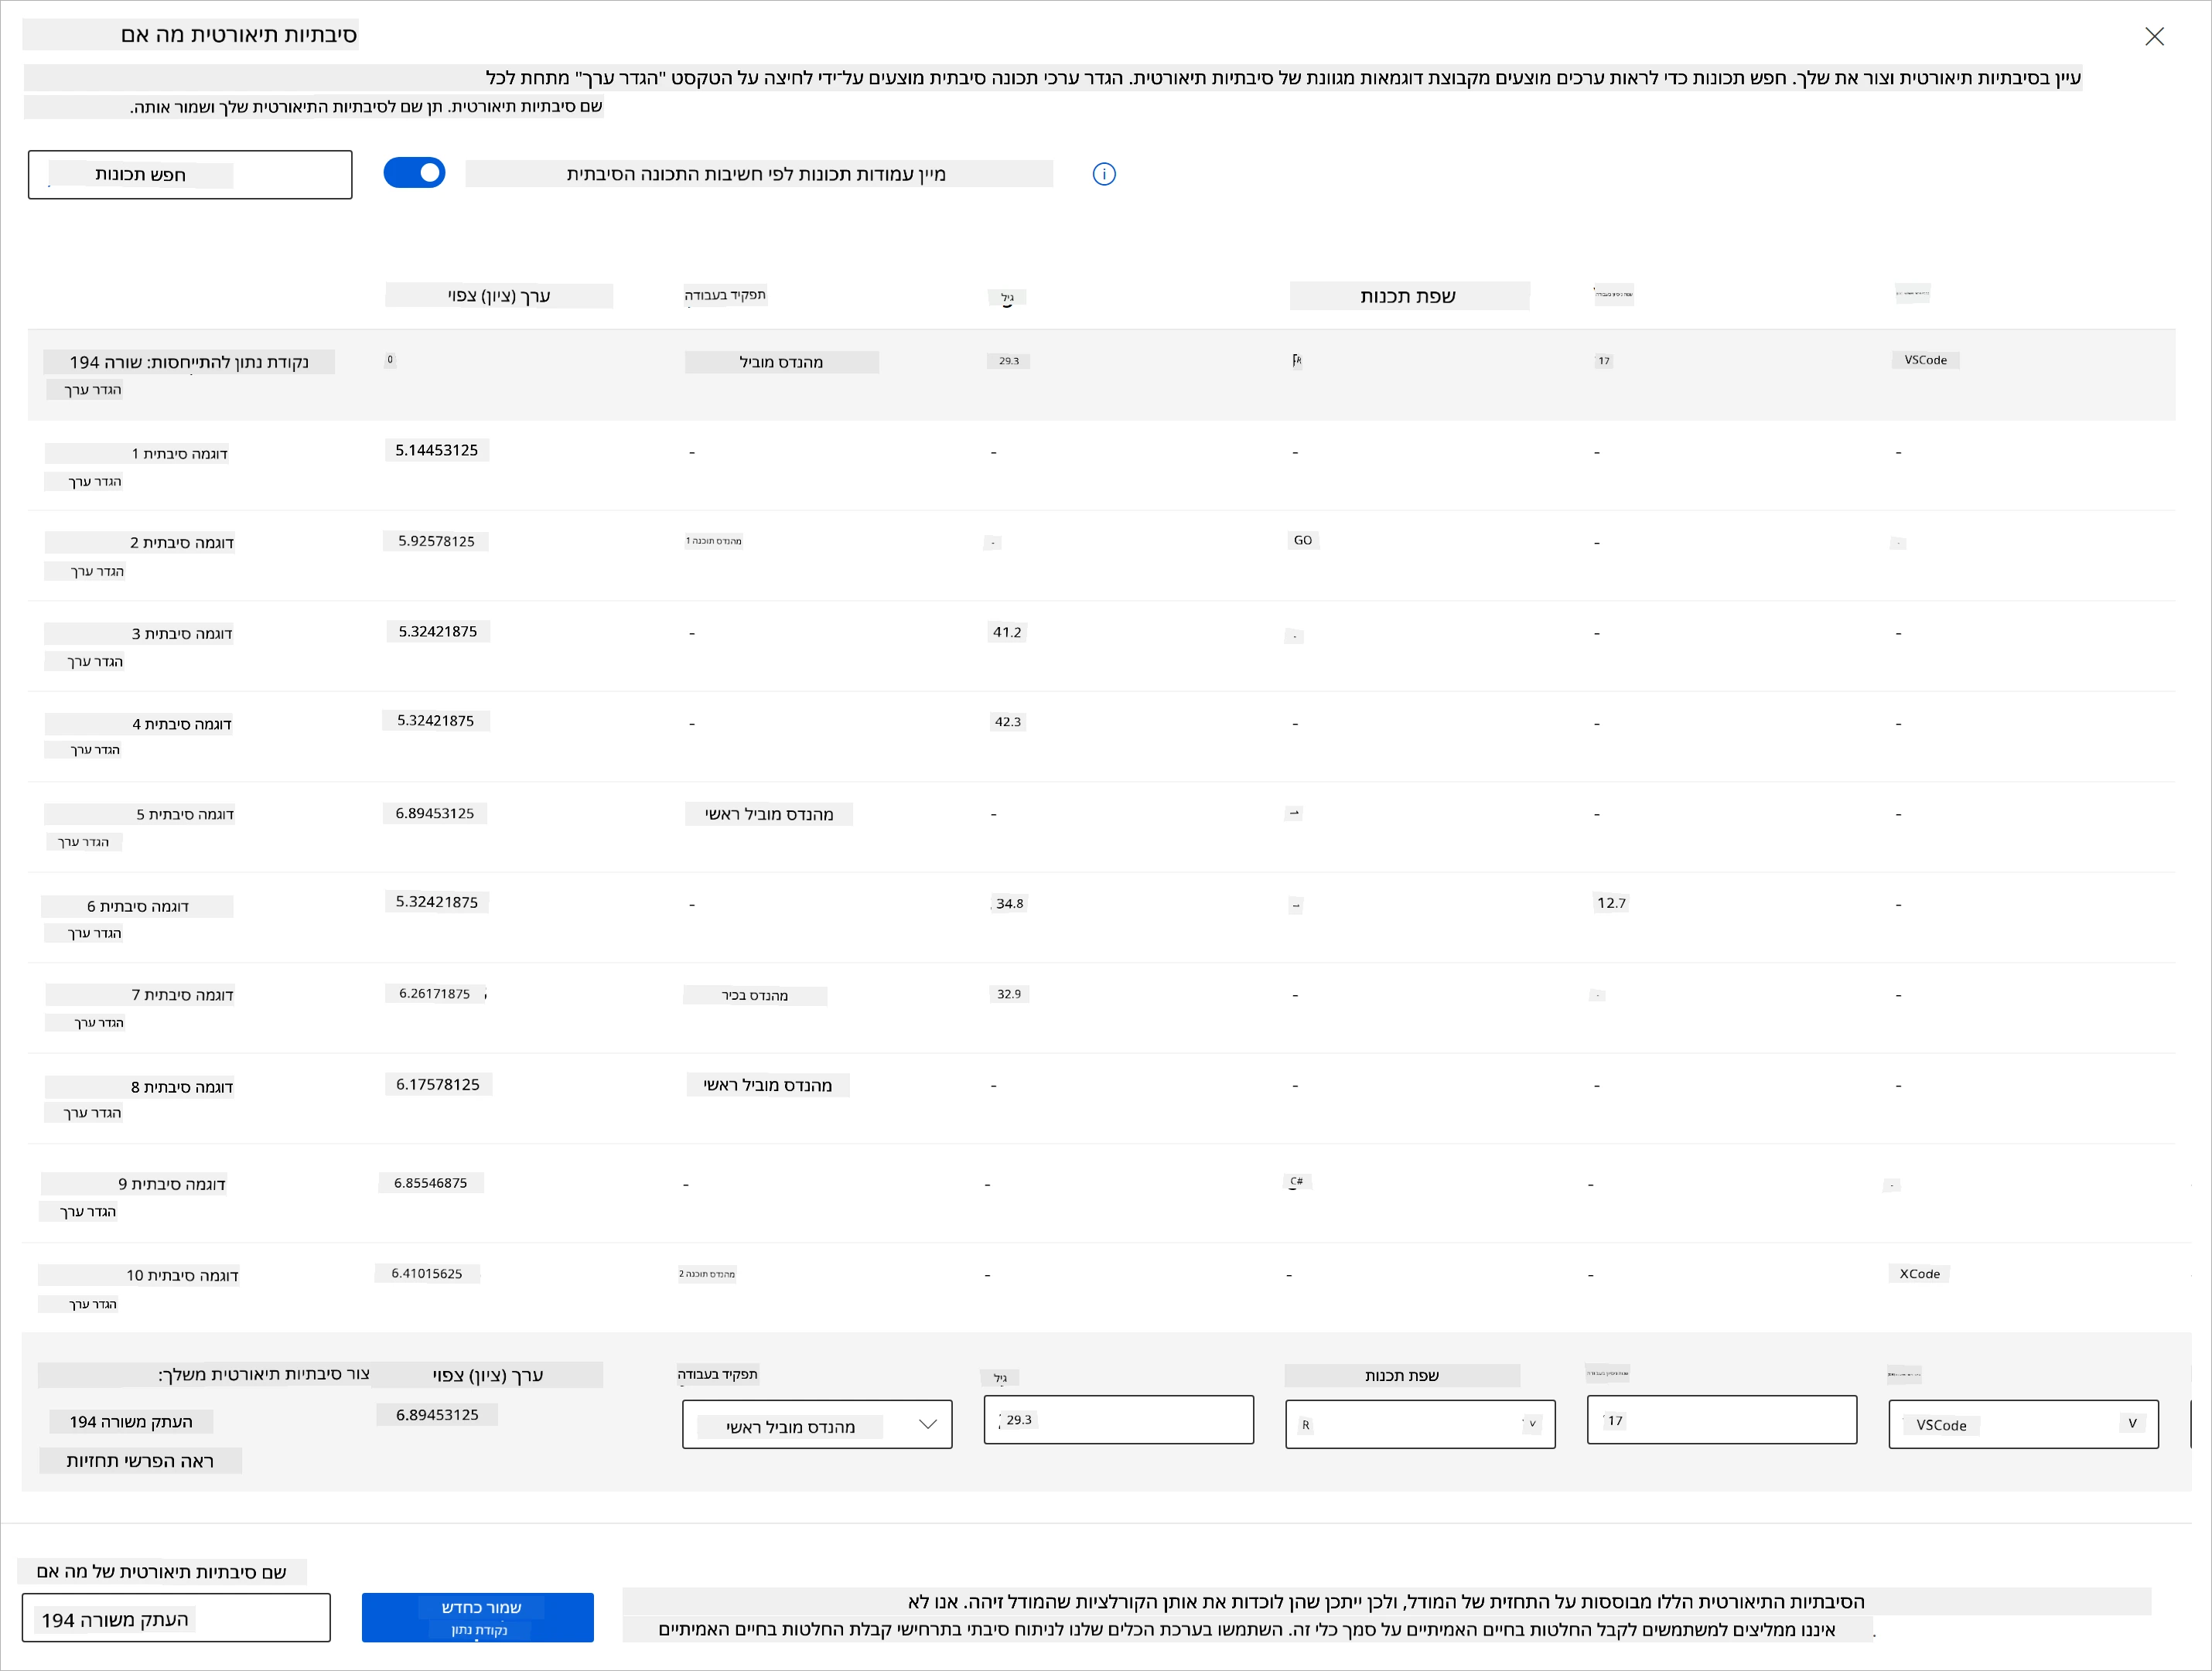Viewport: 2212px width, 1671px height.
Task: Open the job role dropdown
Action: click(817, 1424)
